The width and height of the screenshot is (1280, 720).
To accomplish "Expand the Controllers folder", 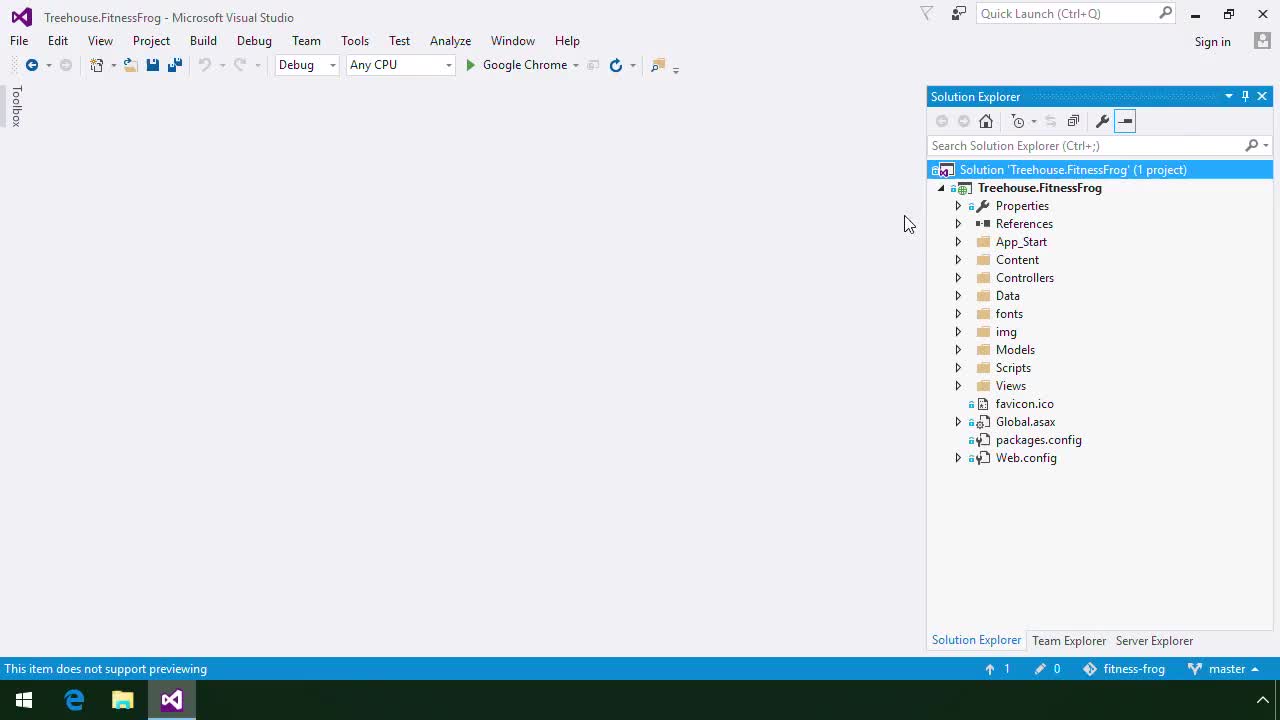I will tap(958, 278).
